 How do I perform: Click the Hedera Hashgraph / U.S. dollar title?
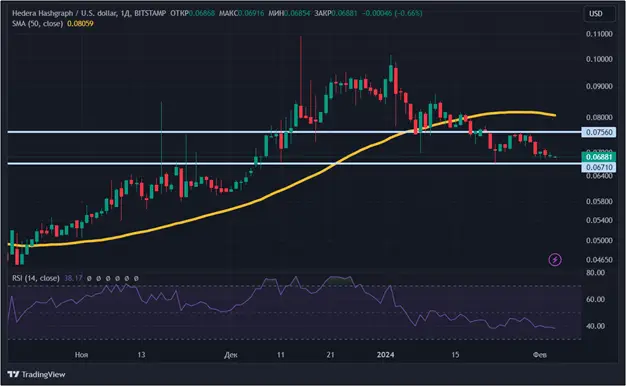[64, 13]
